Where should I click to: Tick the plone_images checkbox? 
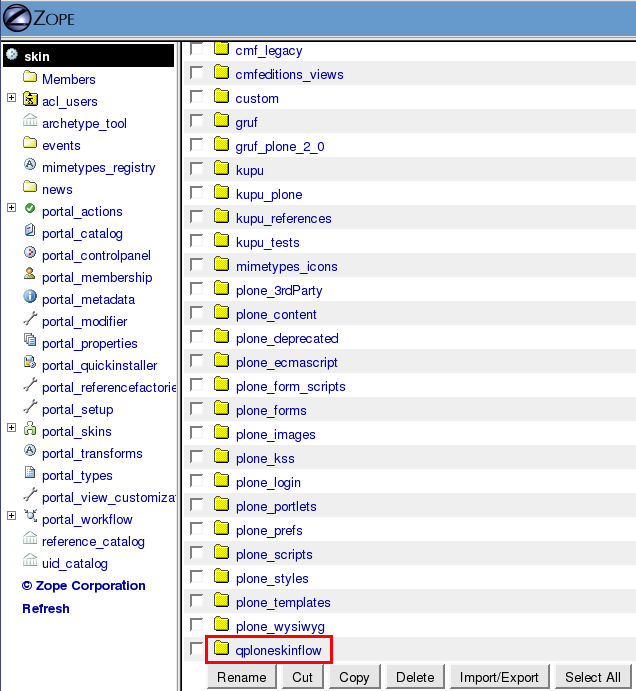pos(196,433)
